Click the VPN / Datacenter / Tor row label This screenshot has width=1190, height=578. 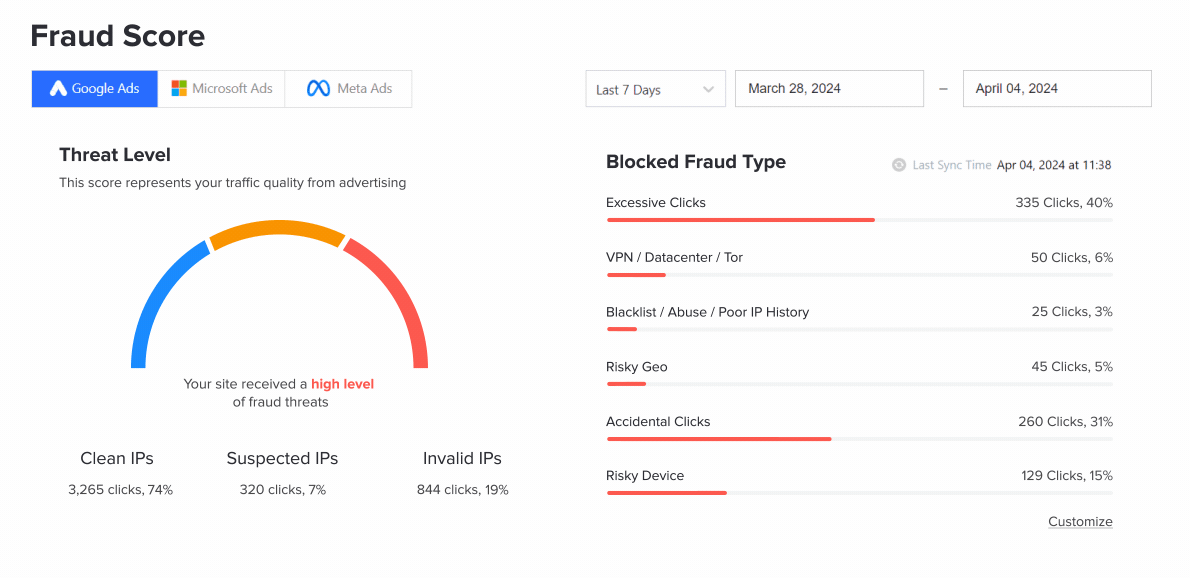tap(674, 257)
